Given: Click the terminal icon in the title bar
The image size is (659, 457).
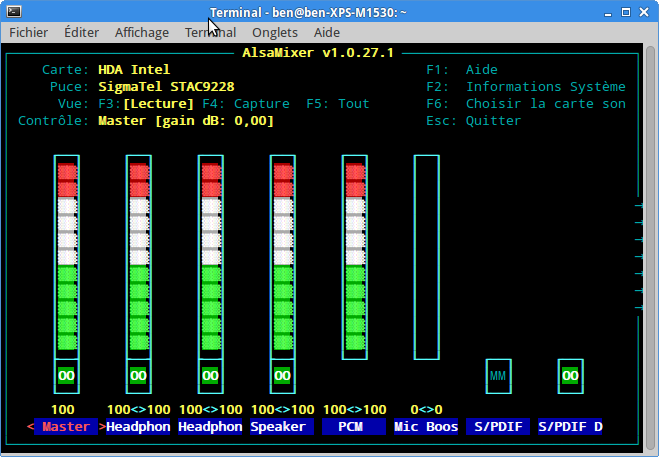Looking at the screenshot, I should [14, 12].
